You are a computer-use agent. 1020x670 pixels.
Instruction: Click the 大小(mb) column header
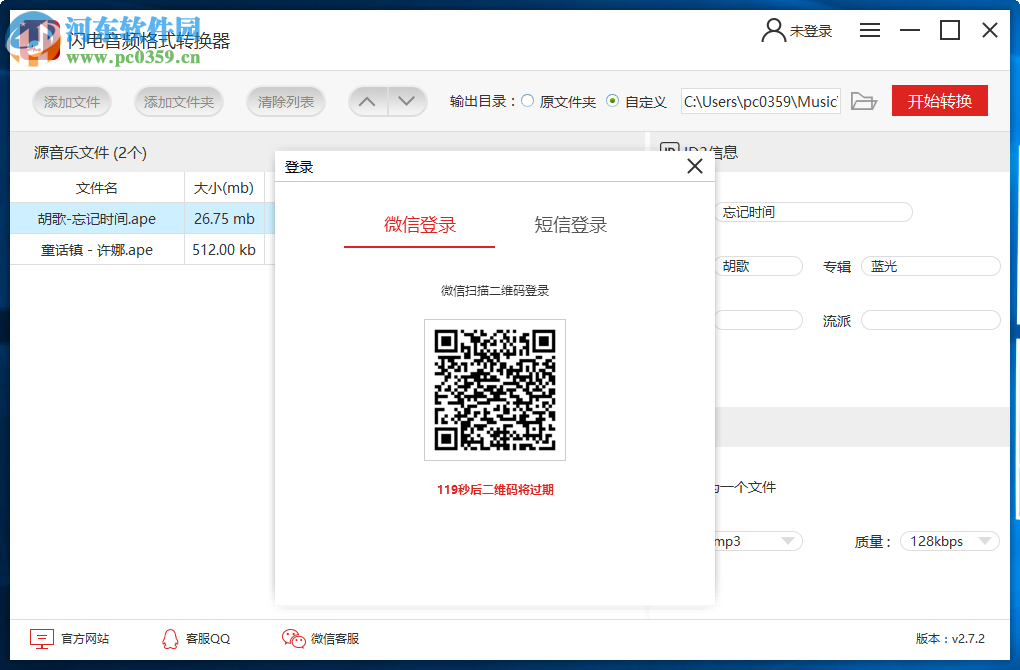(224, 188)
